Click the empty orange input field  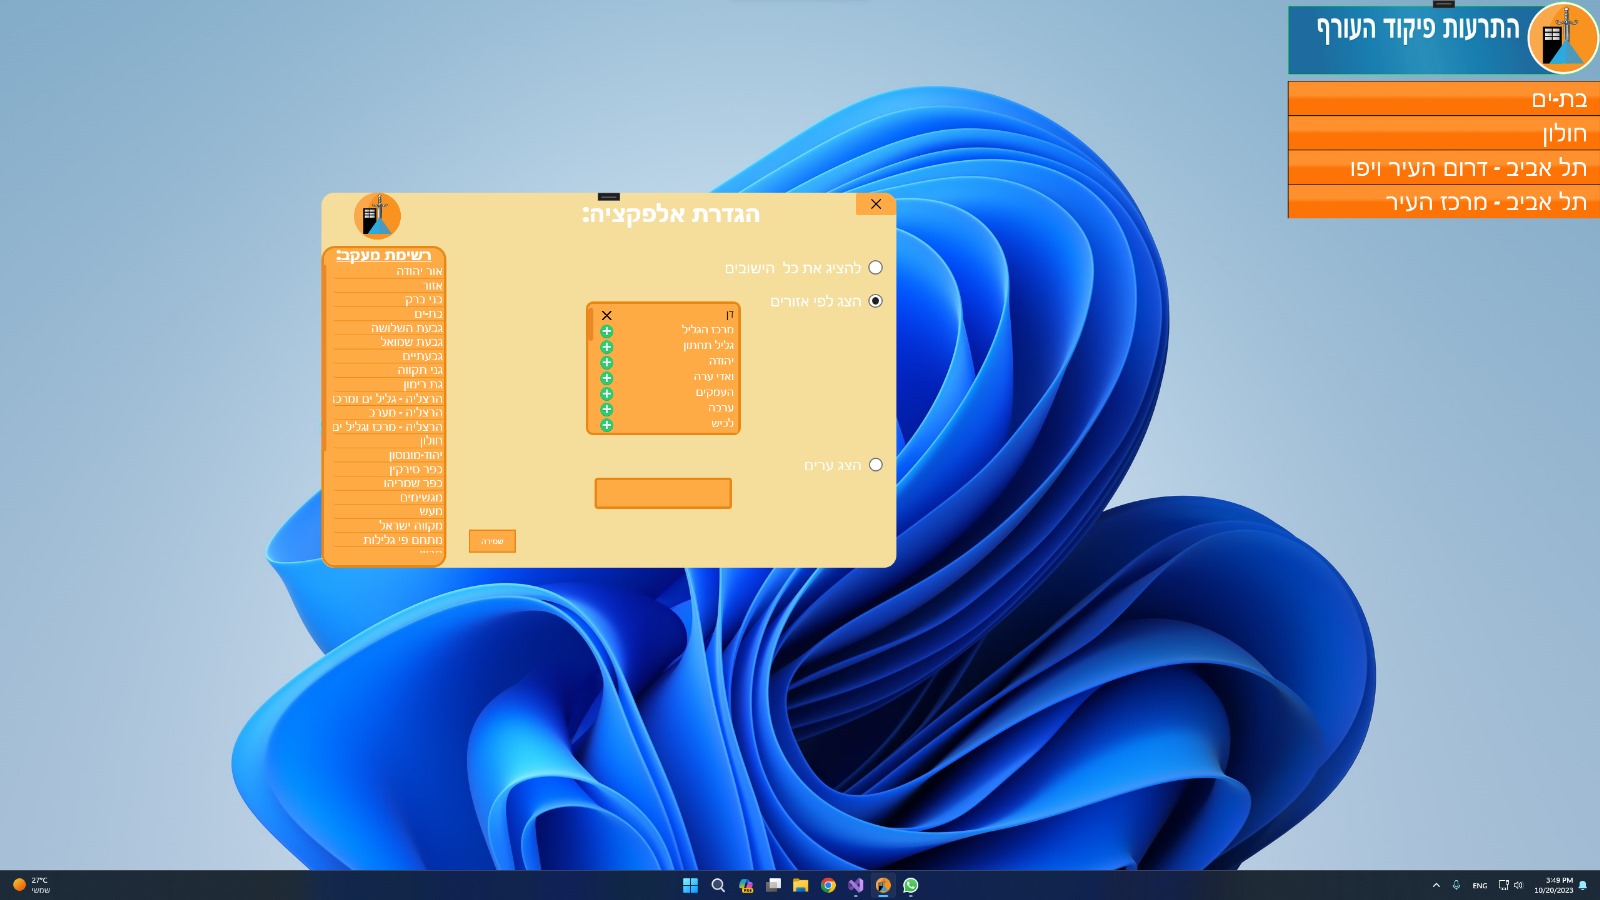point(663,493)
